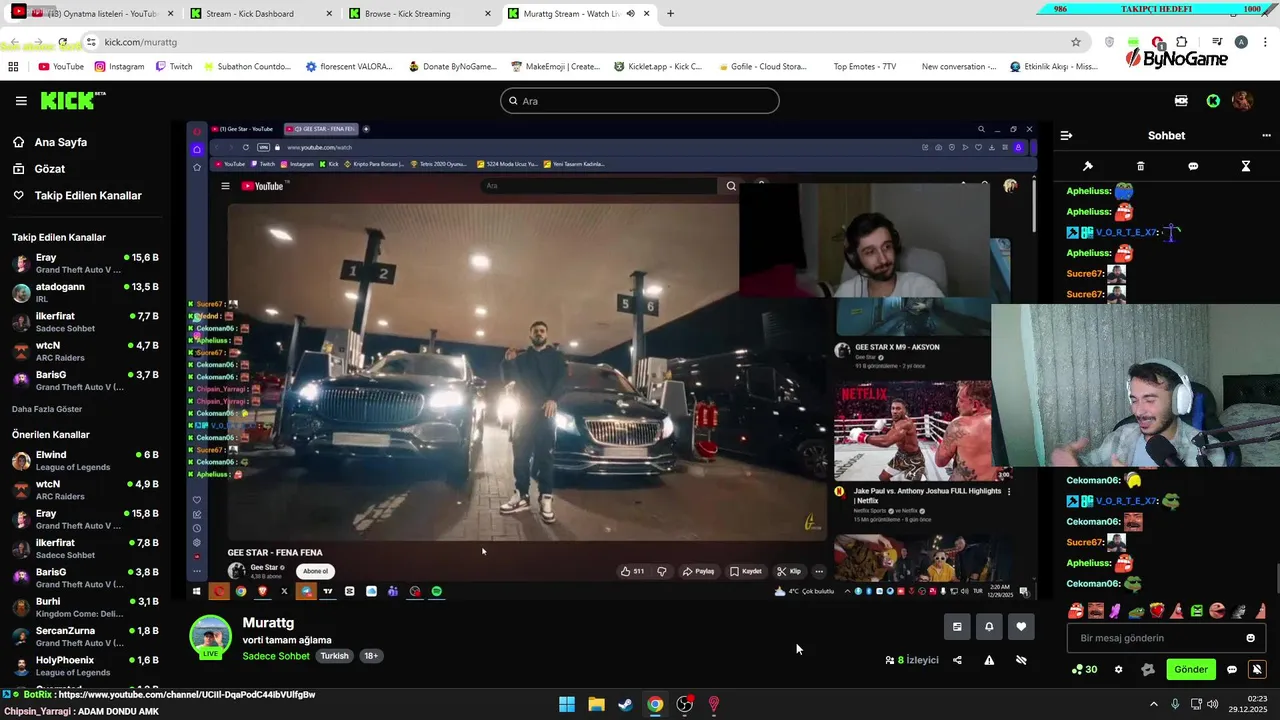The height and width of the screenshot is (720, 1280).
Task: Switch to Stream - Kick Dashboard tab
Action: (x=260, y=13)
